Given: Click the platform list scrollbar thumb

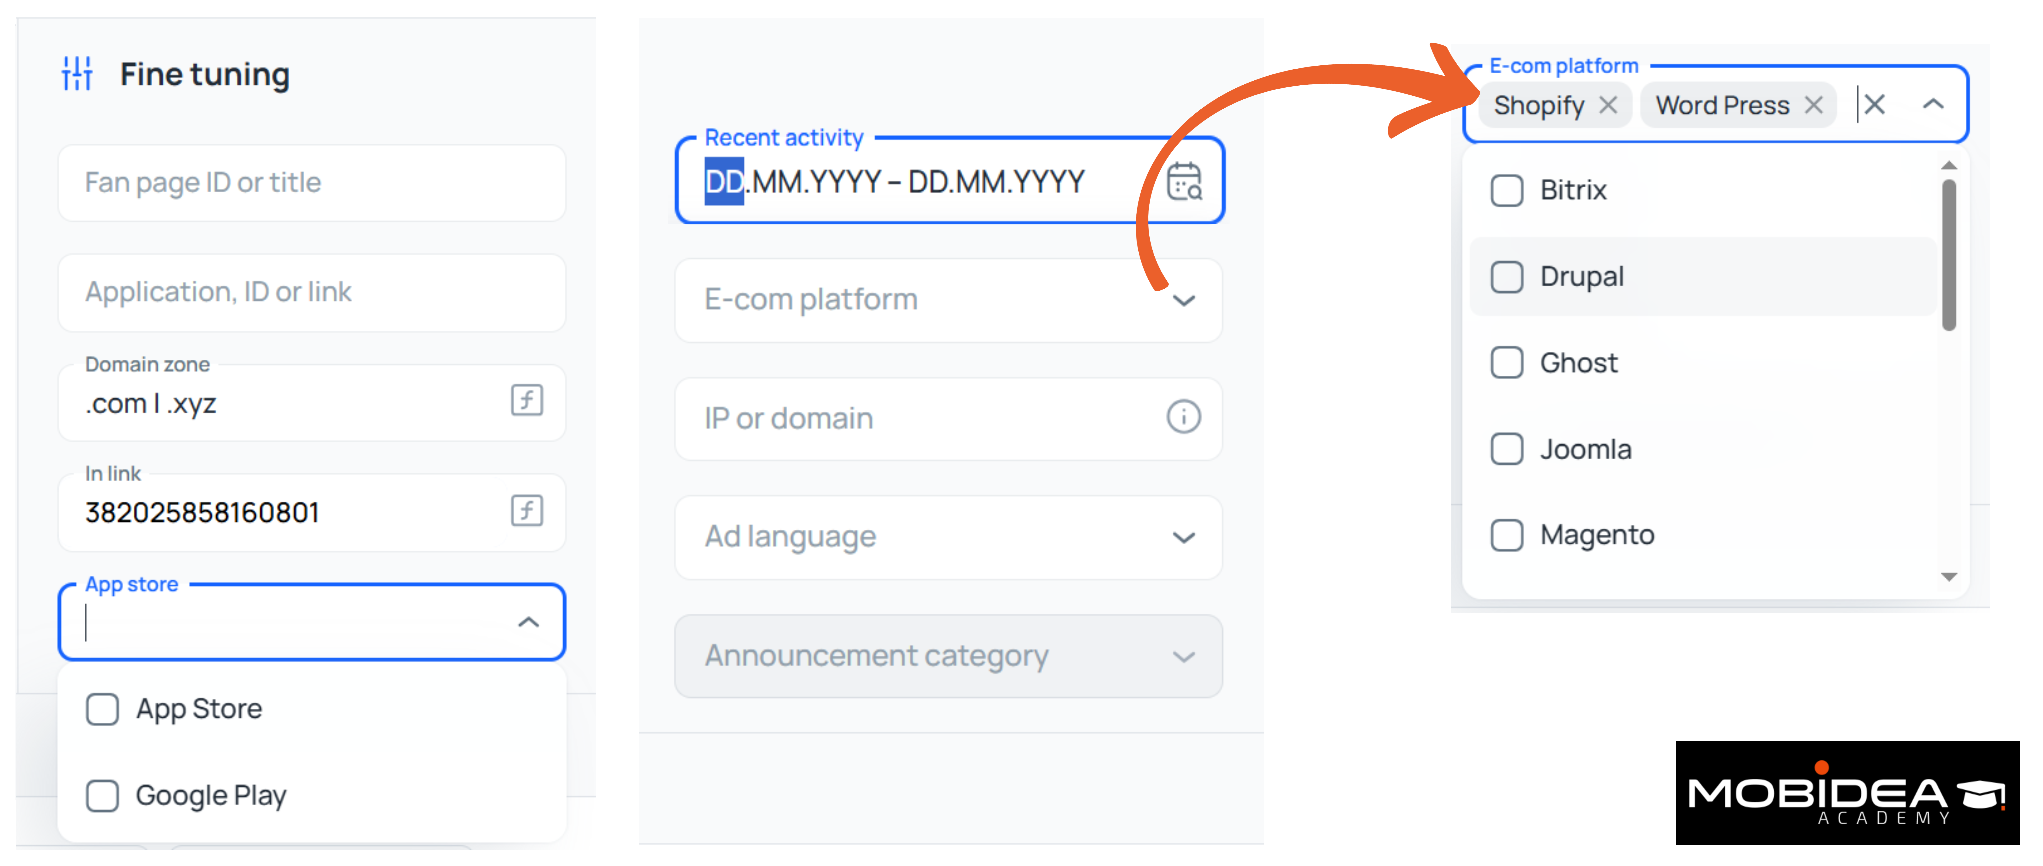Looking at the screenshot, I should 1949,255.
